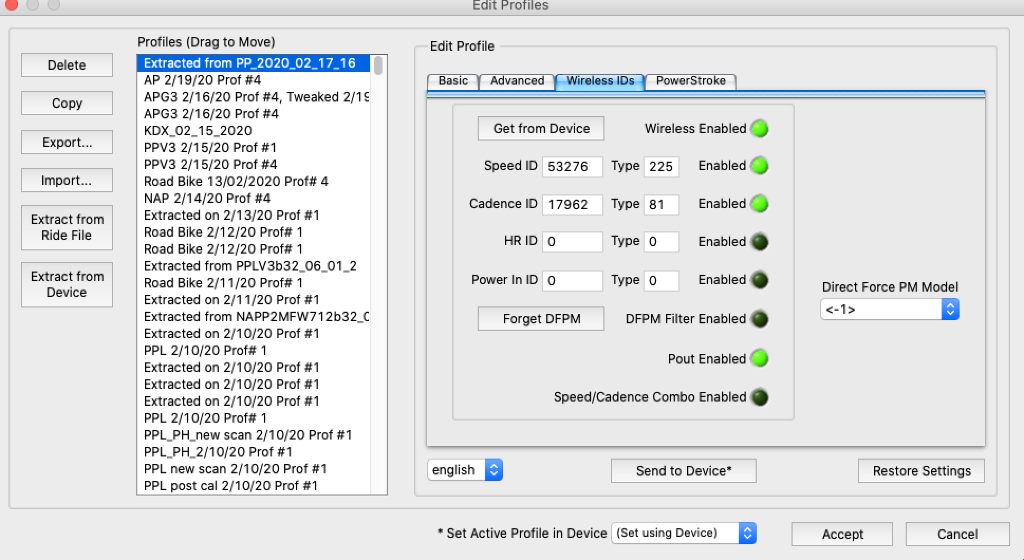Click the Speed ID input field

tap(572, 166)
